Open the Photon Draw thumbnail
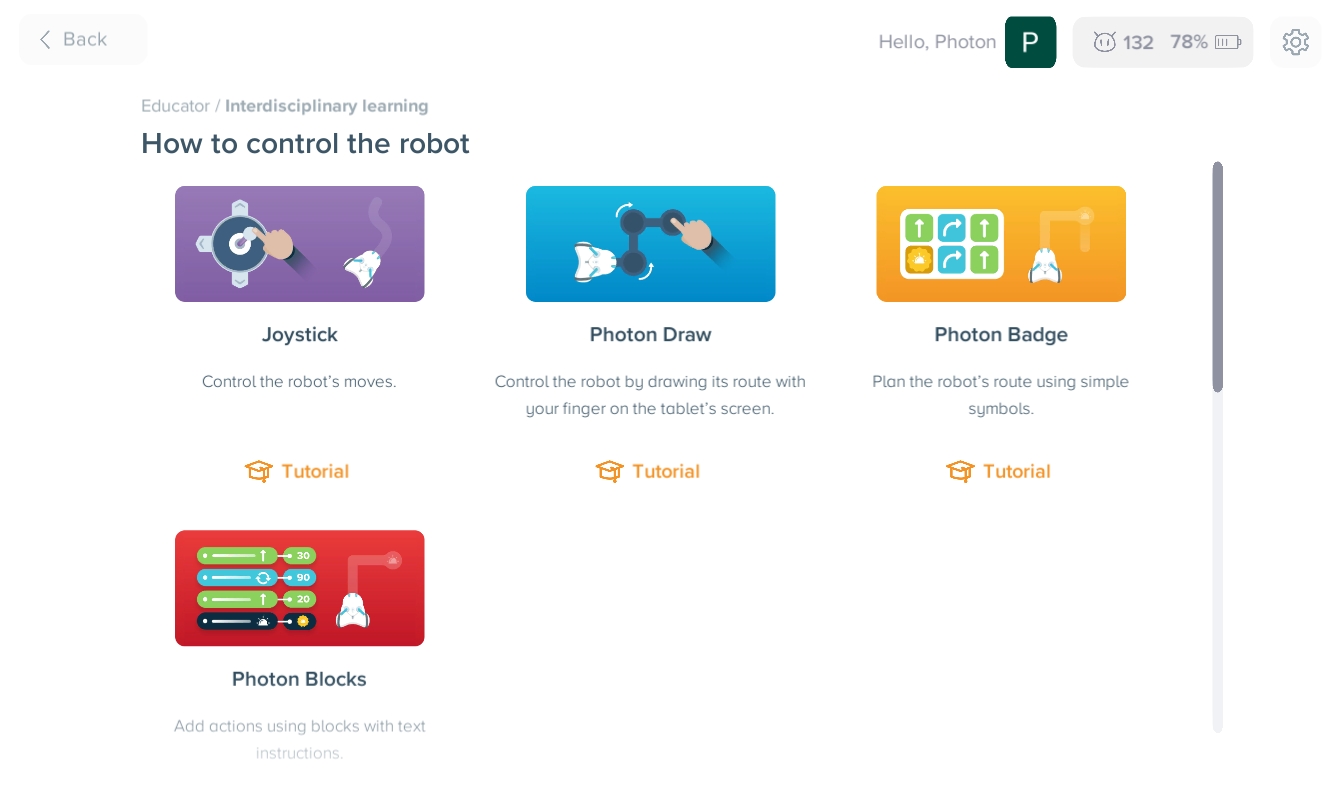1340x800 pixels. [x=650, y=244]
